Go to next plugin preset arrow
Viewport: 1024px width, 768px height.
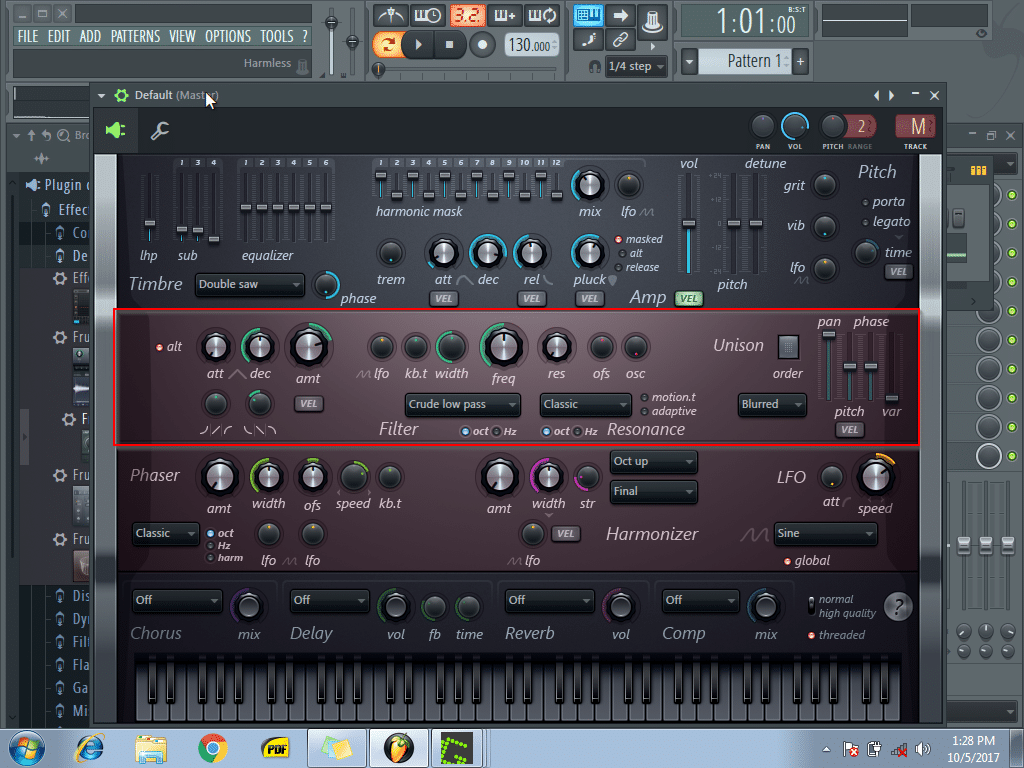pos(891,95)
